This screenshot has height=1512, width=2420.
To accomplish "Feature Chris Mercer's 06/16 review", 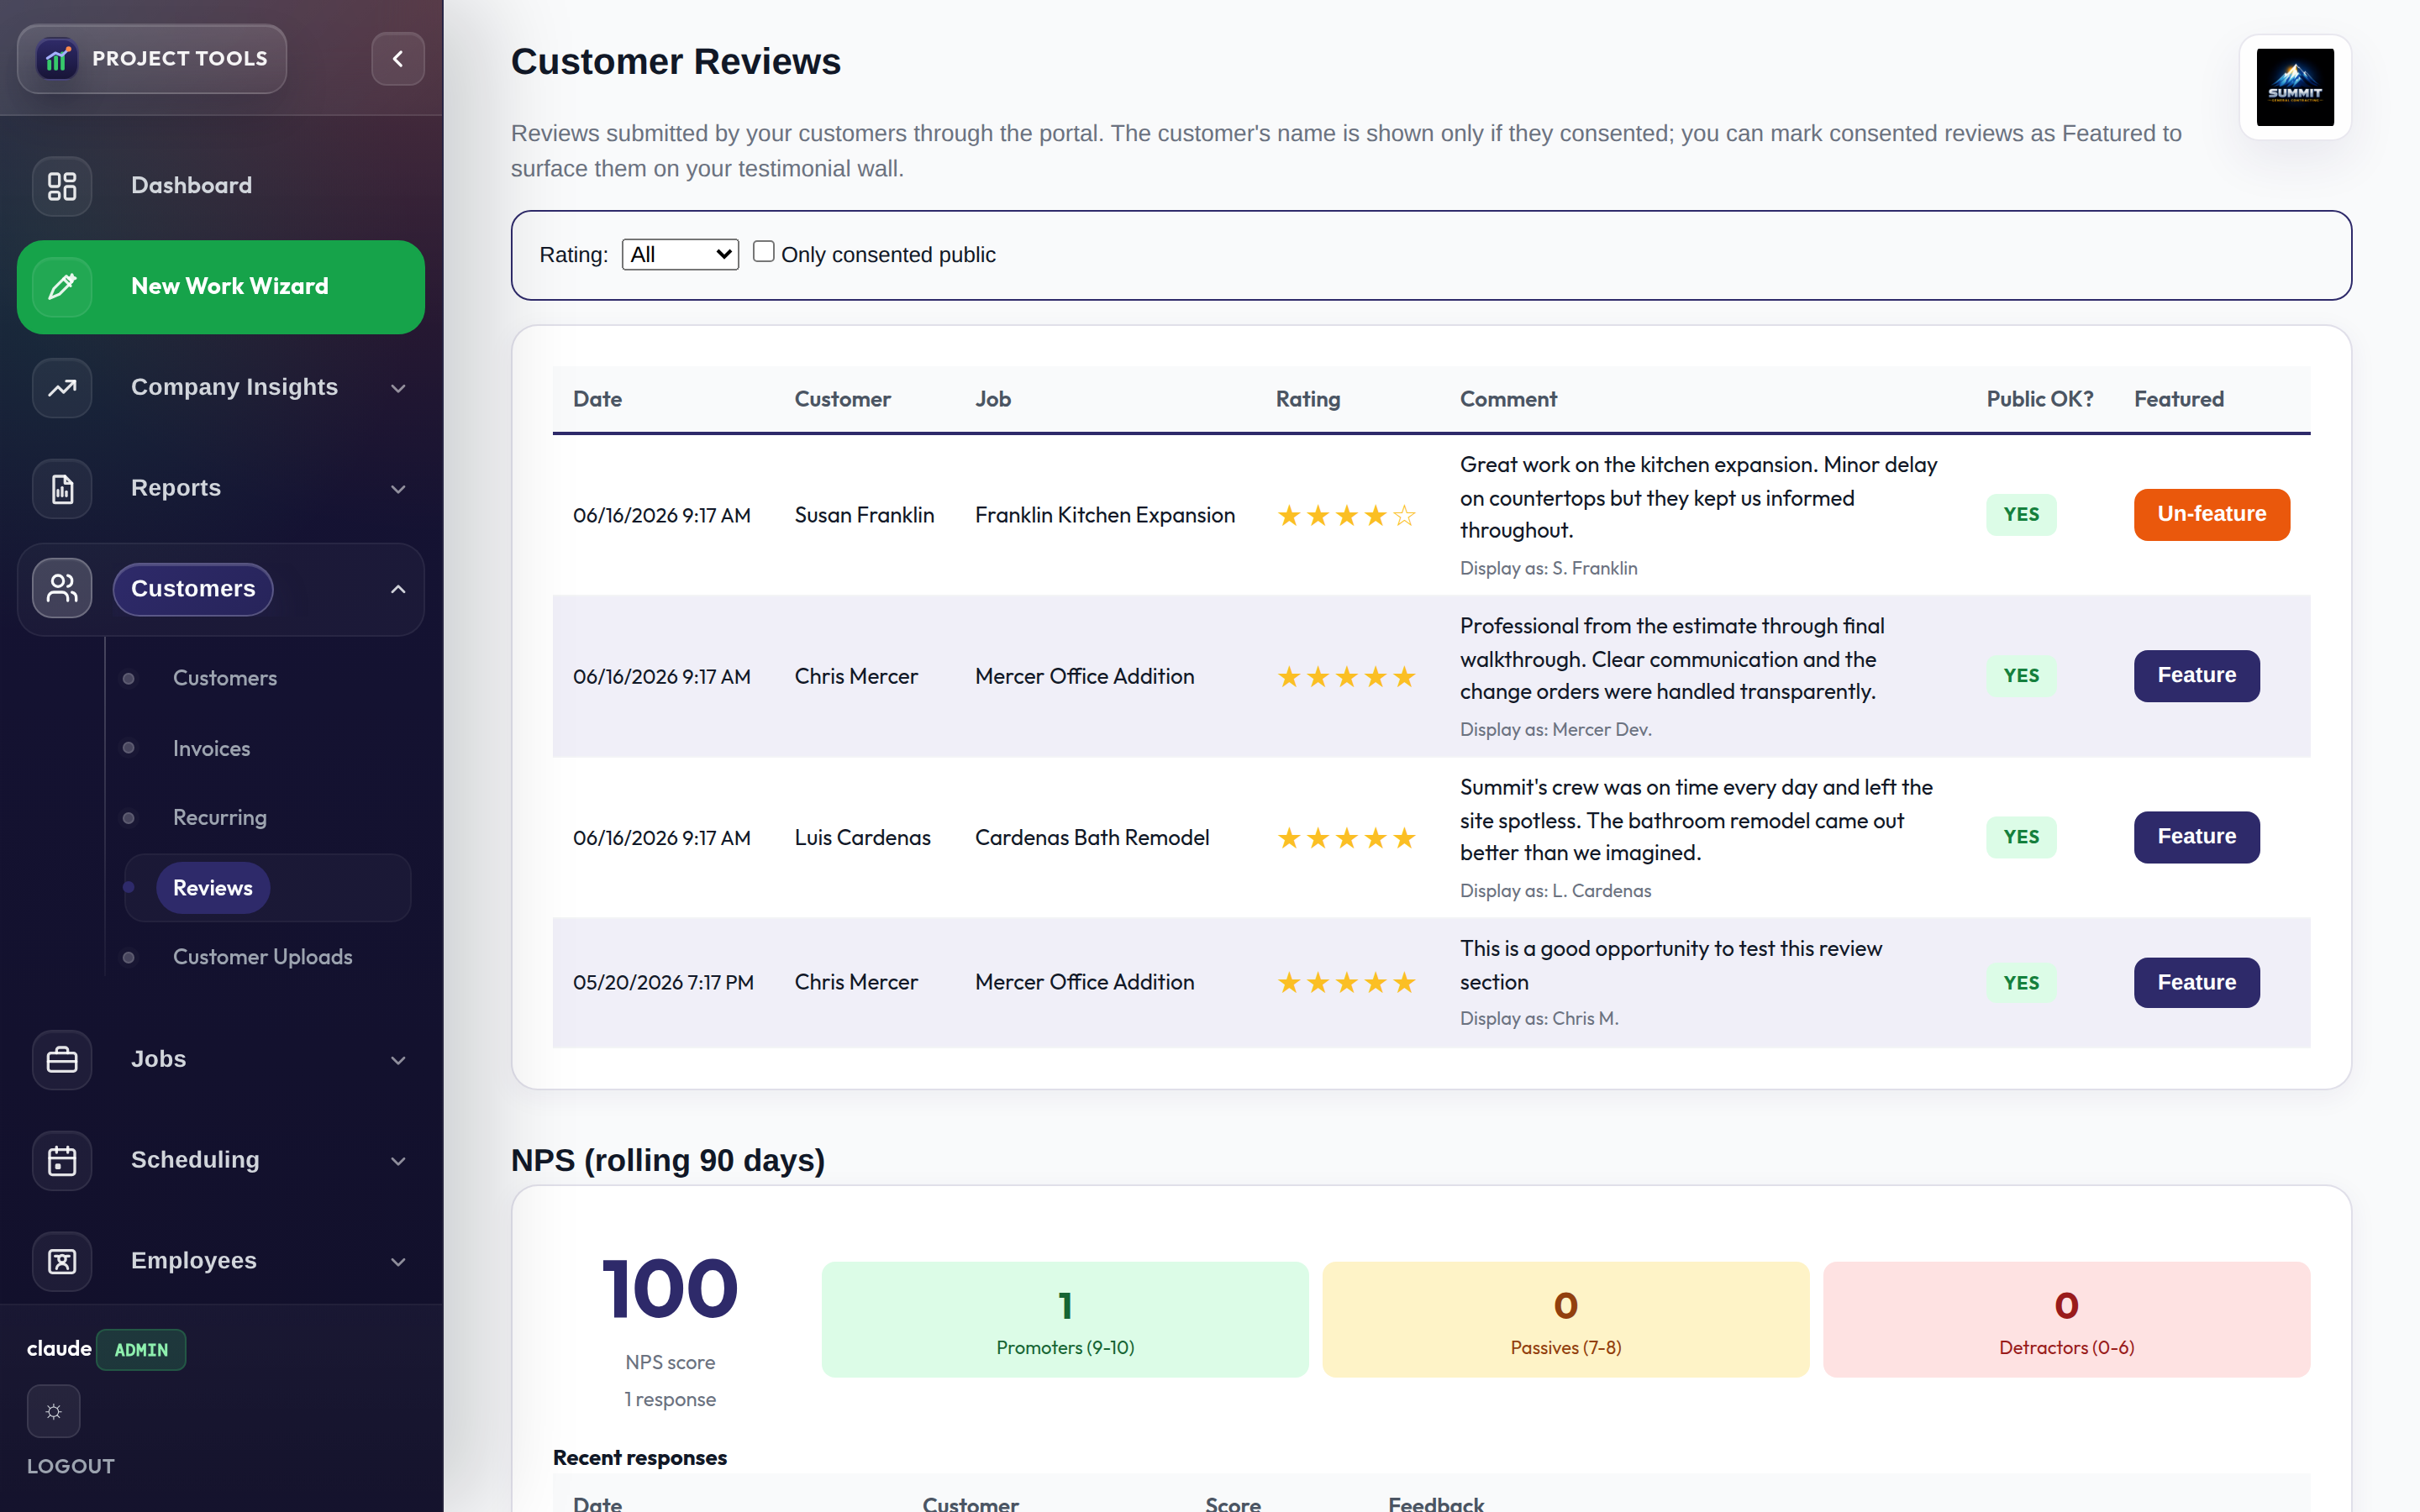I will coord(2196,676).
